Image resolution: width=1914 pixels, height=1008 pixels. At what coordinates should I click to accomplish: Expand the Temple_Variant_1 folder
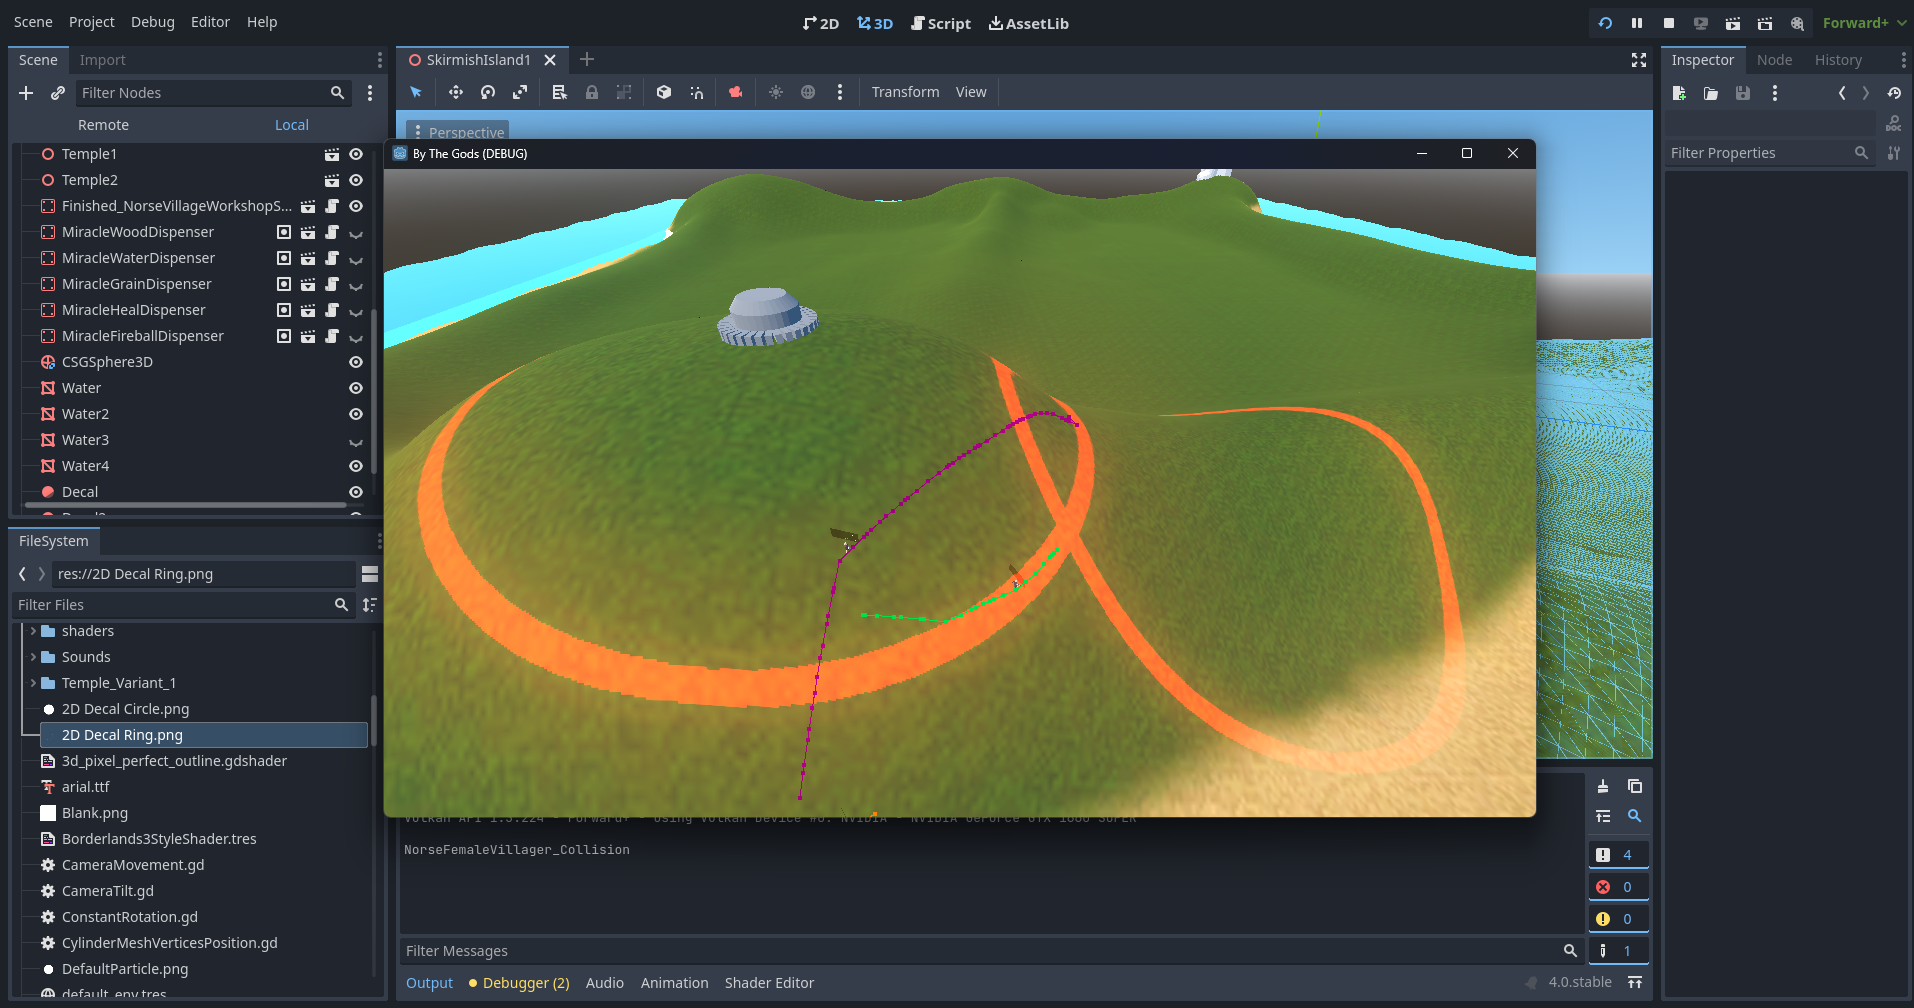click(33, 683)
